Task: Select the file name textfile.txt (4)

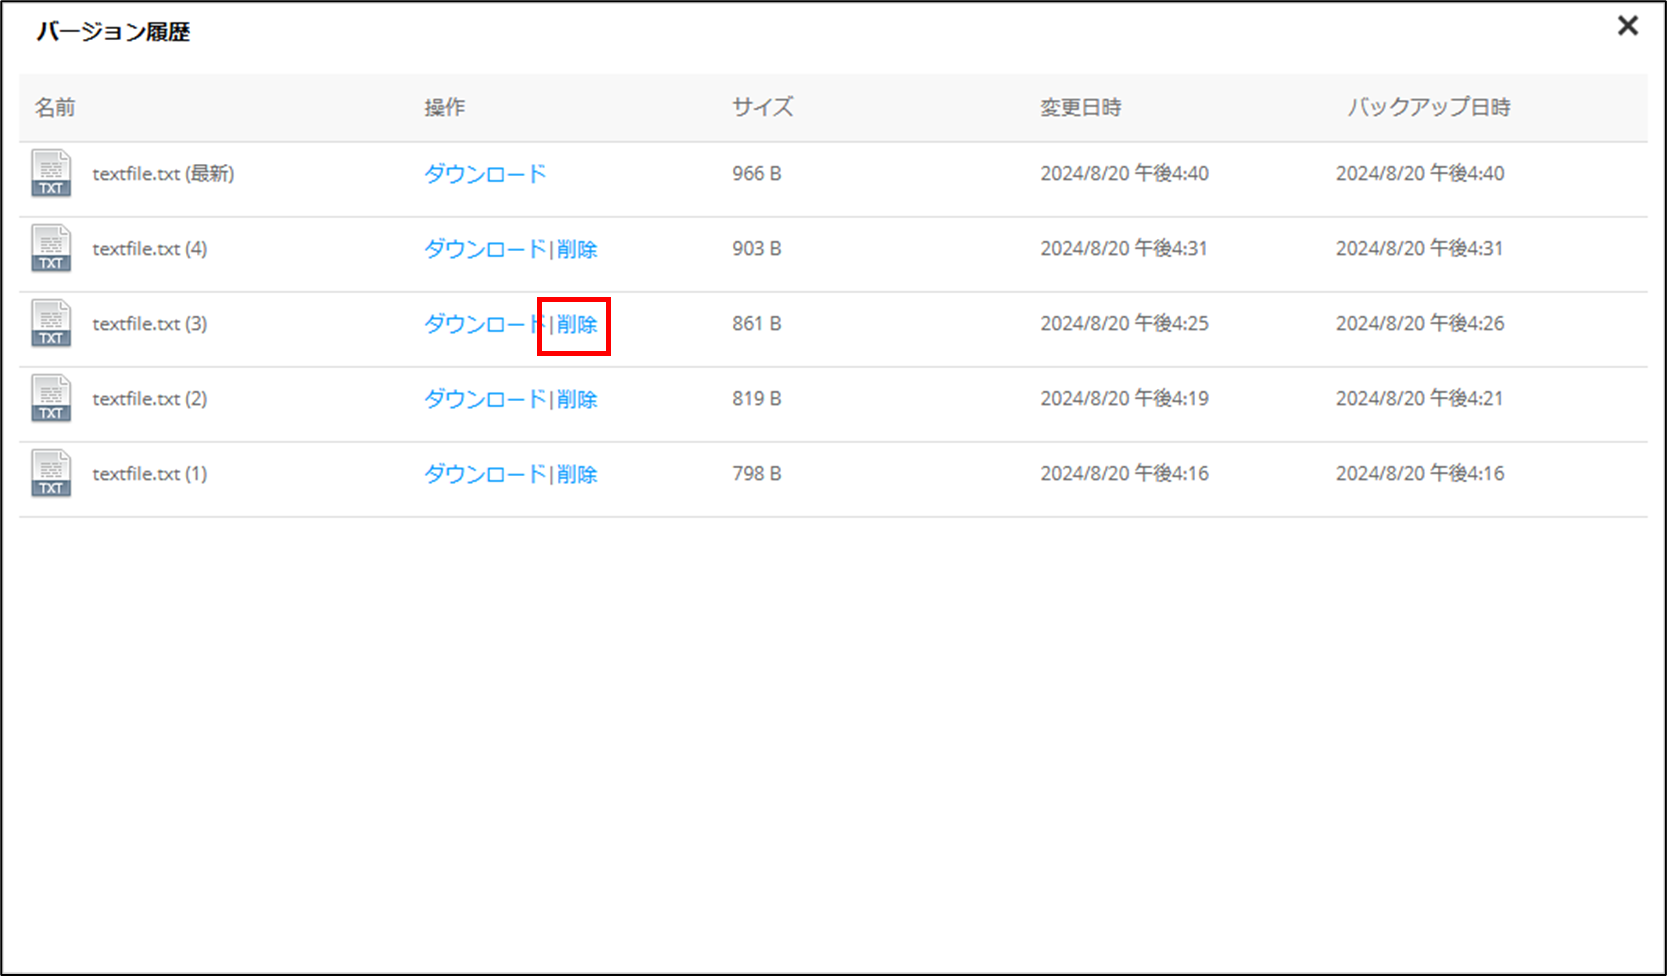Action: click(x=150, y=248)
